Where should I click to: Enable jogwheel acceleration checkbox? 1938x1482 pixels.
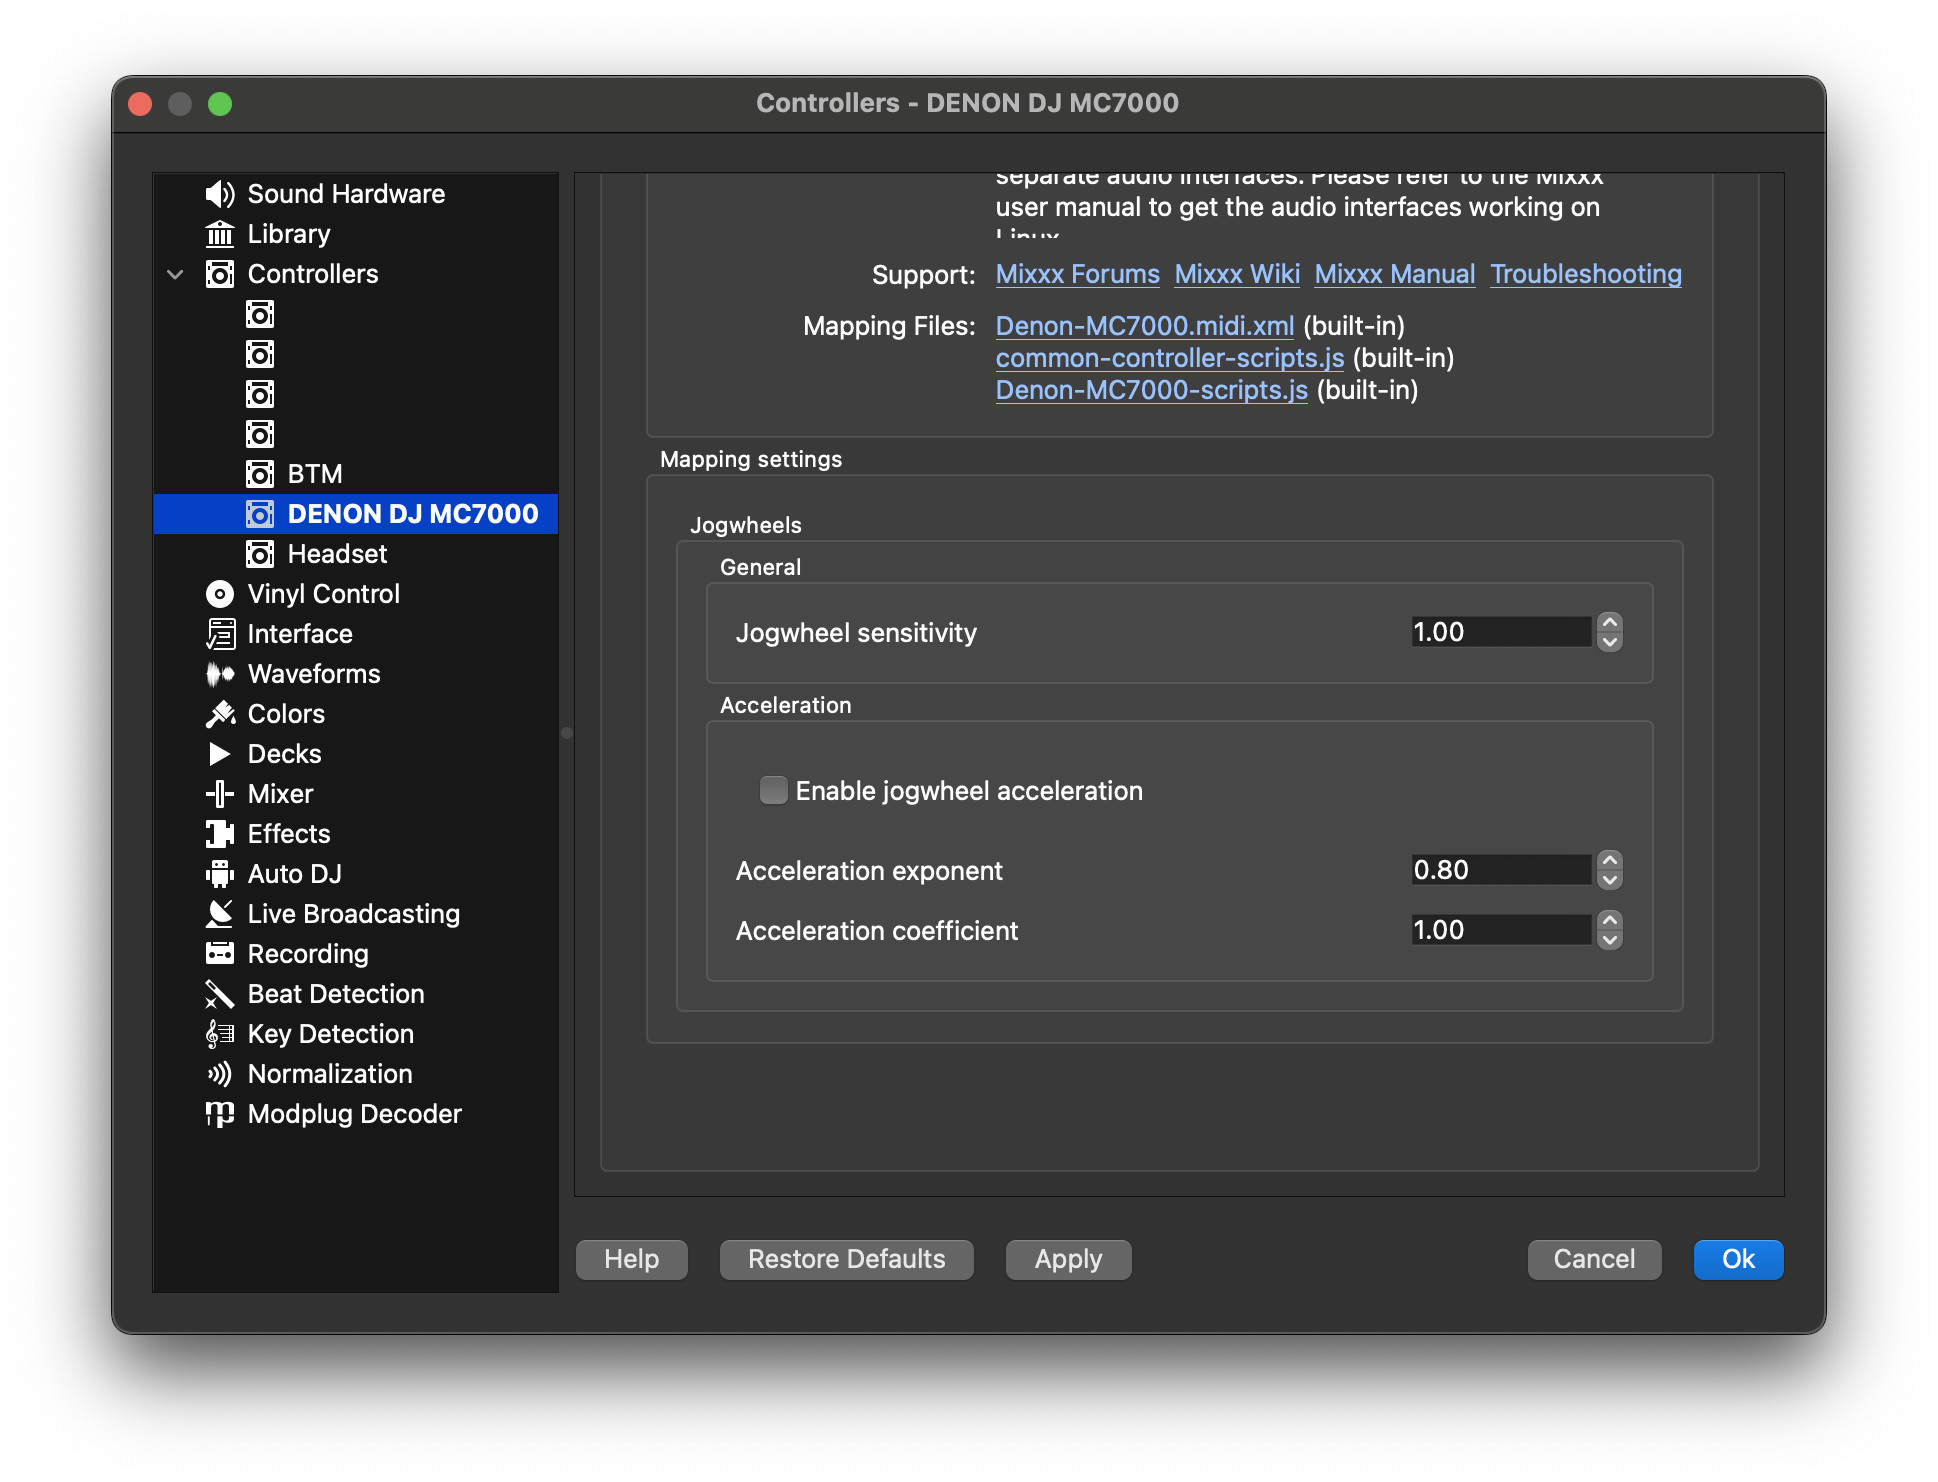pos(773,791)
